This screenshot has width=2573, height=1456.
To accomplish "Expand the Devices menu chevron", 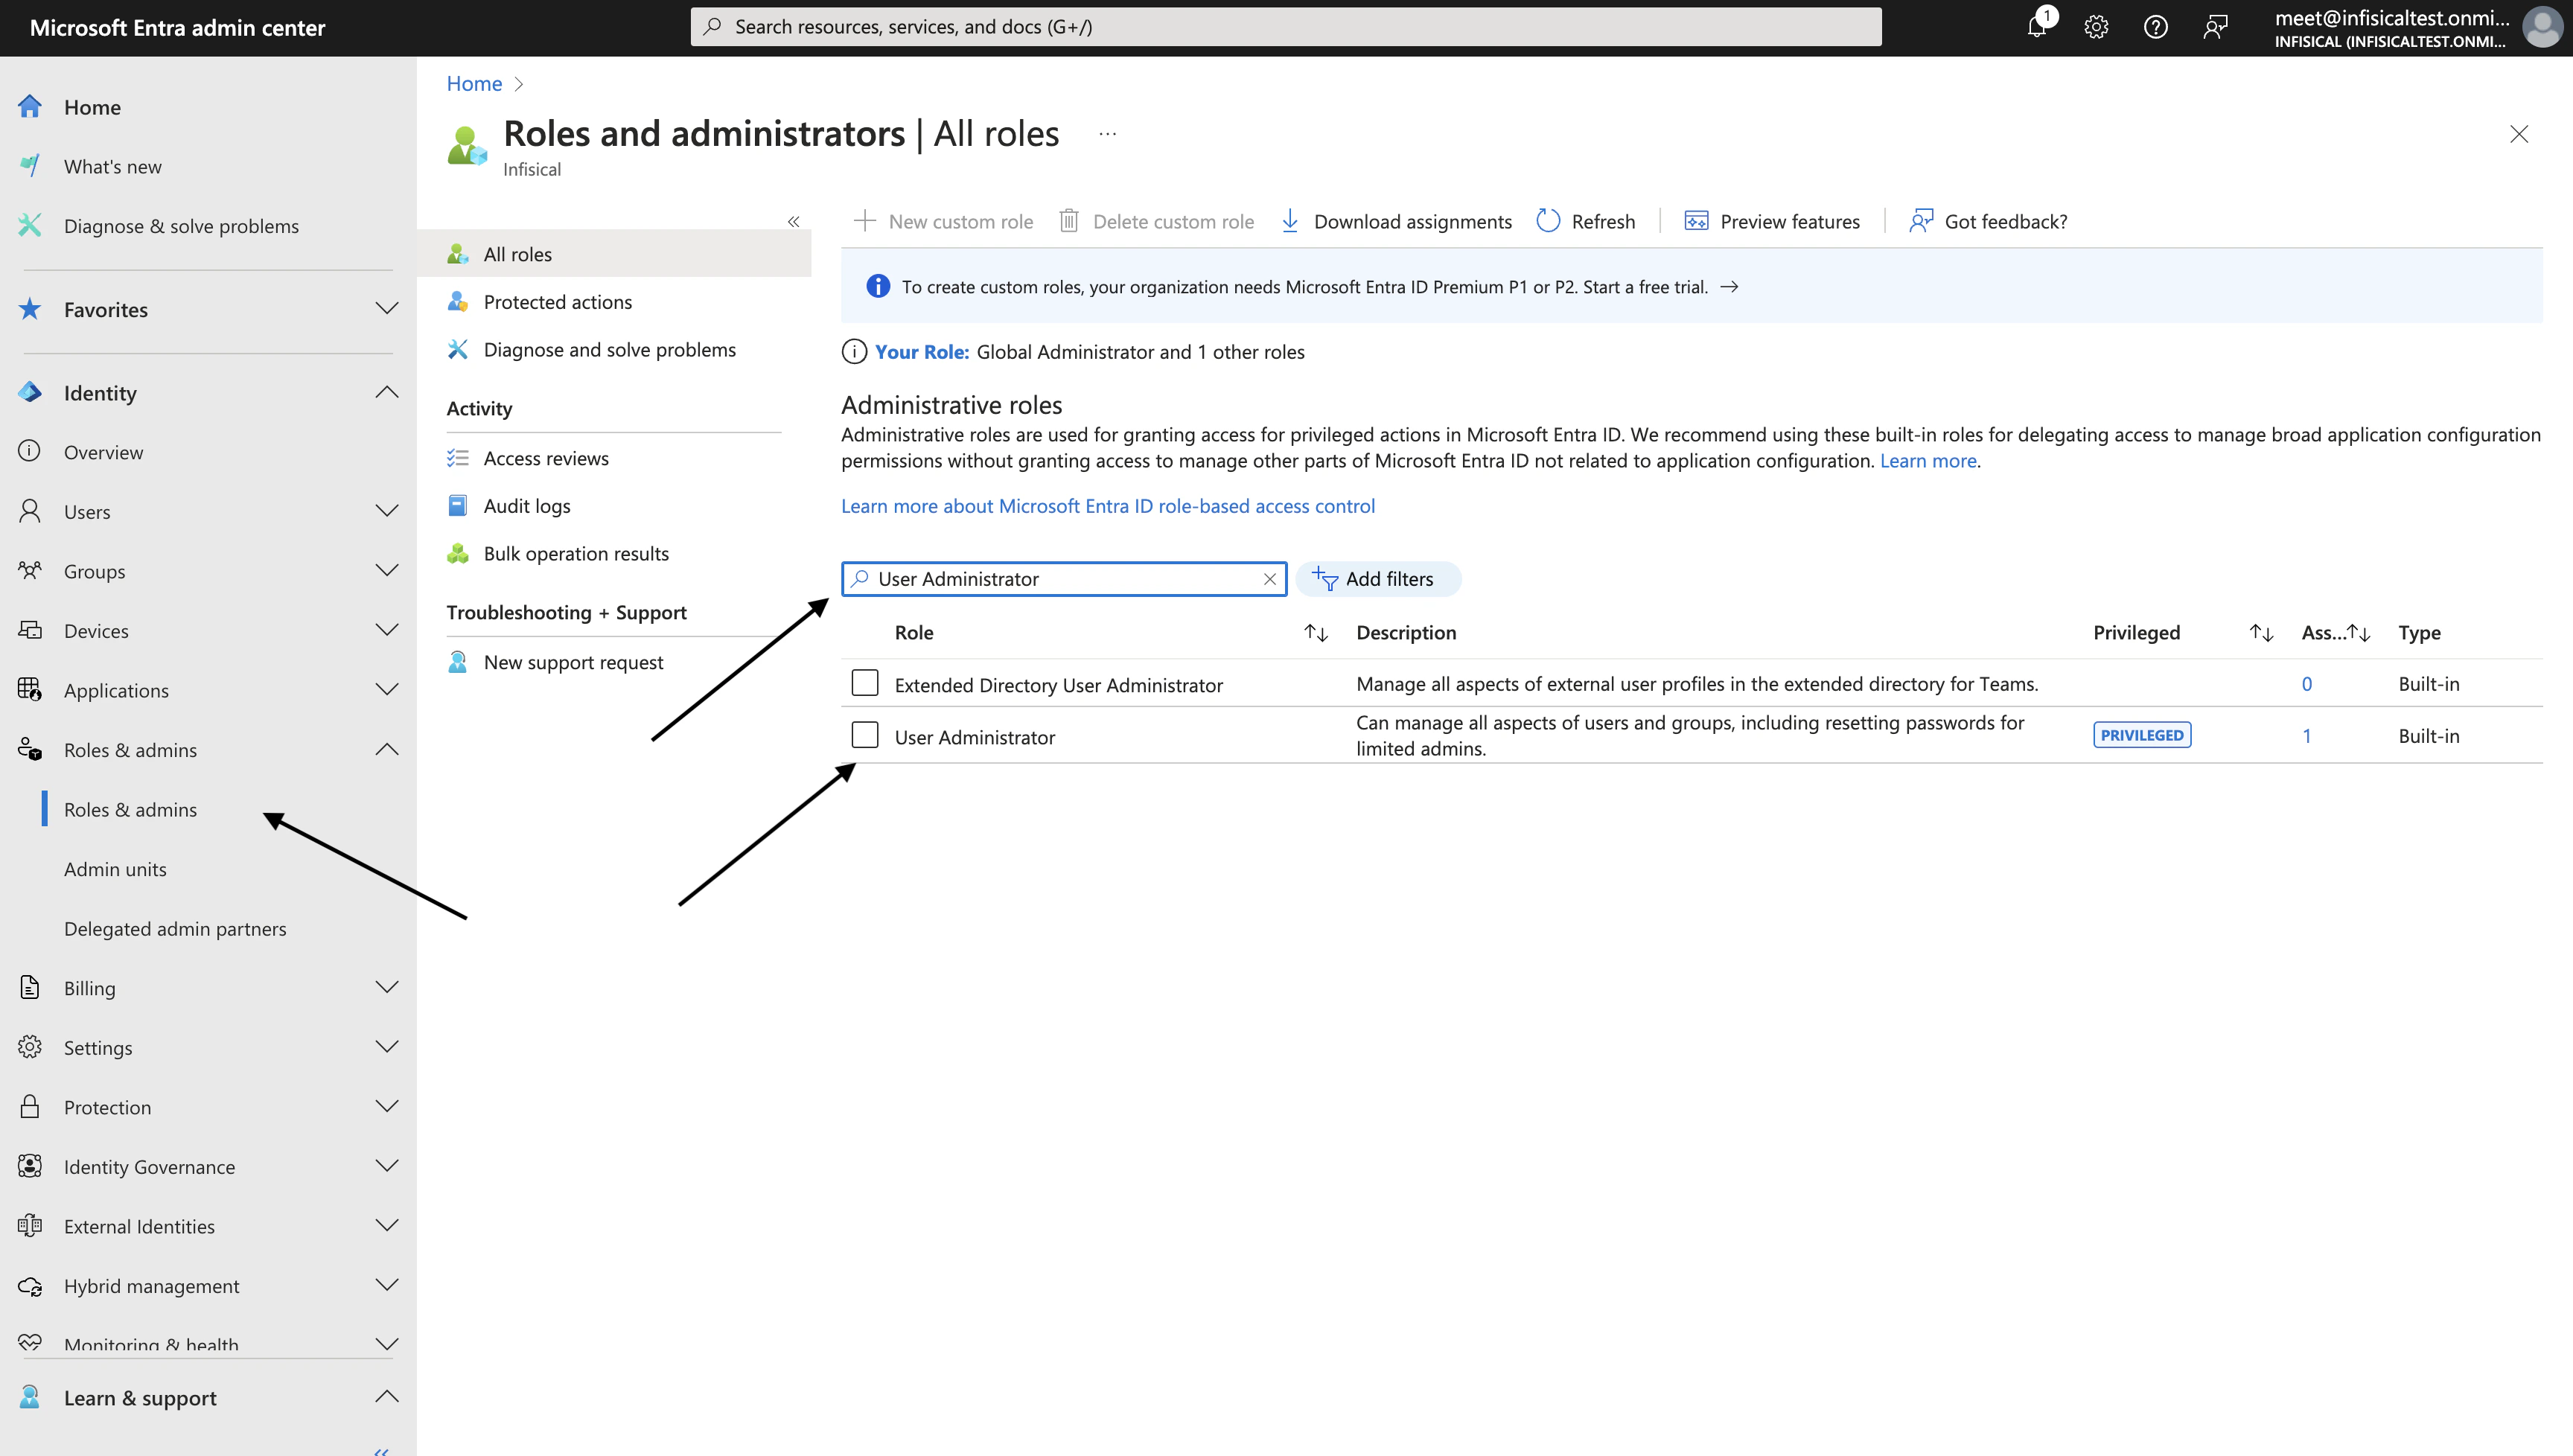I will [386, 630].
